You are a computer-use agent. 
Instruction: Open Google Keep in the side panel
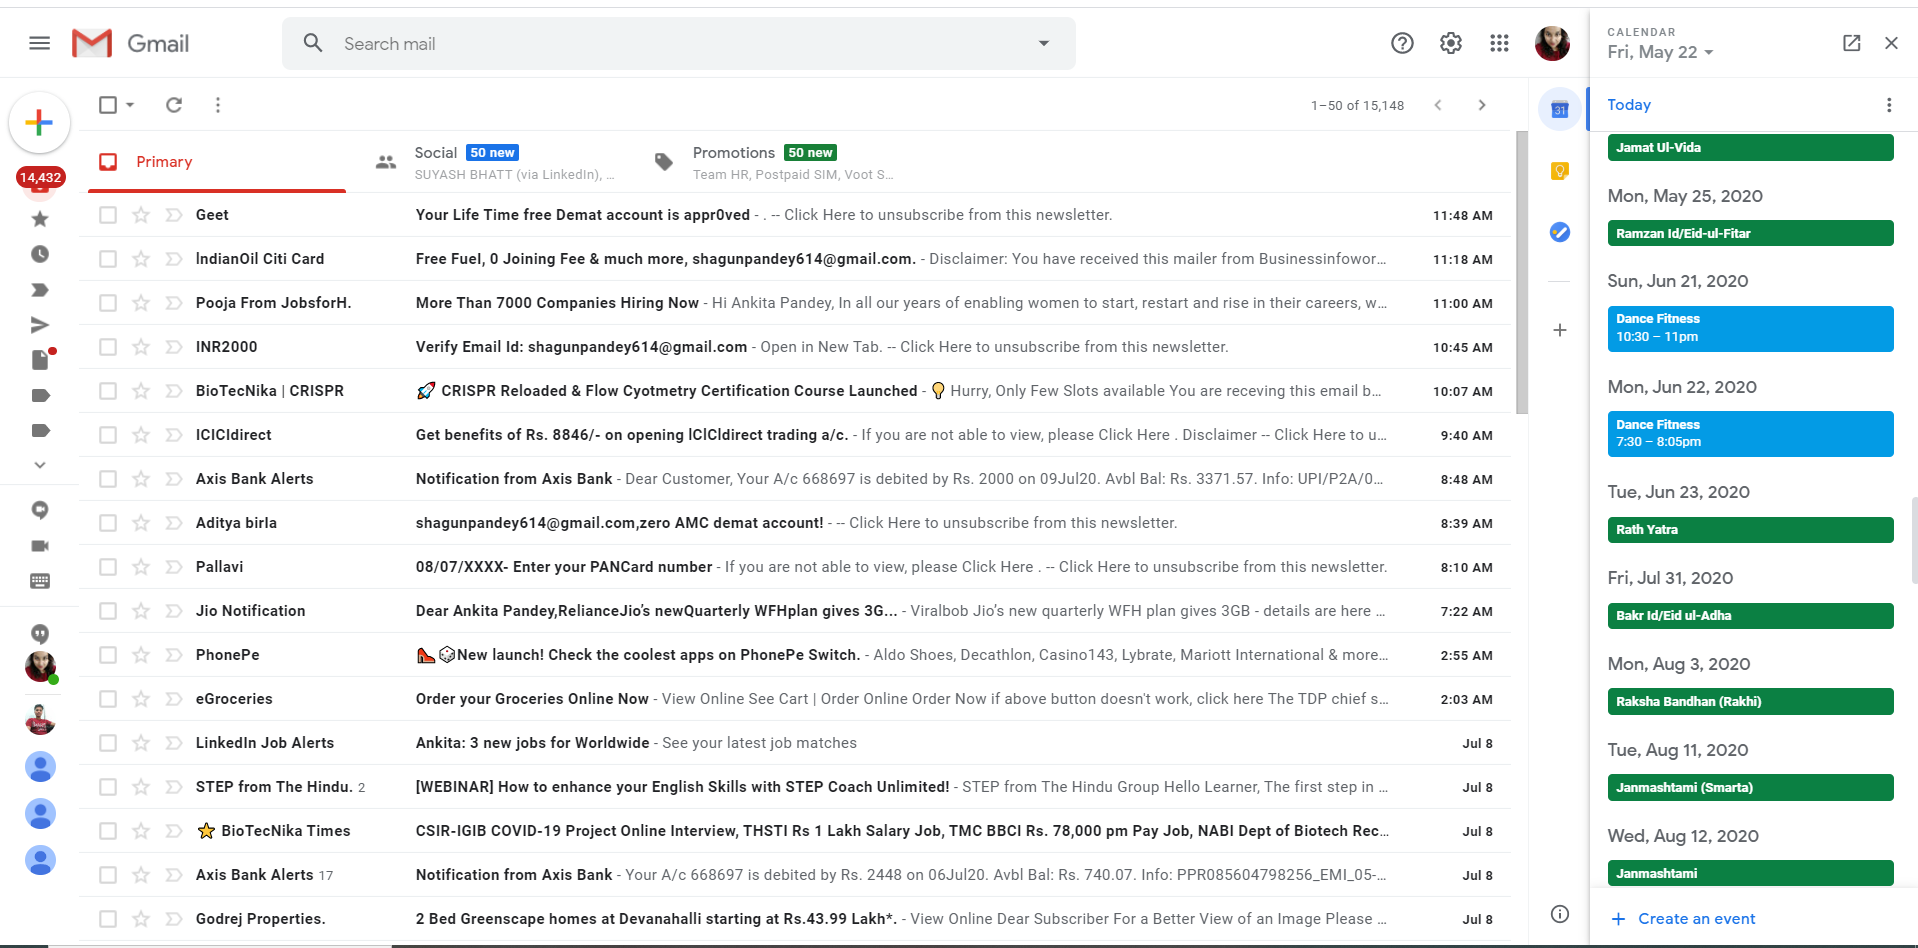1559,170
